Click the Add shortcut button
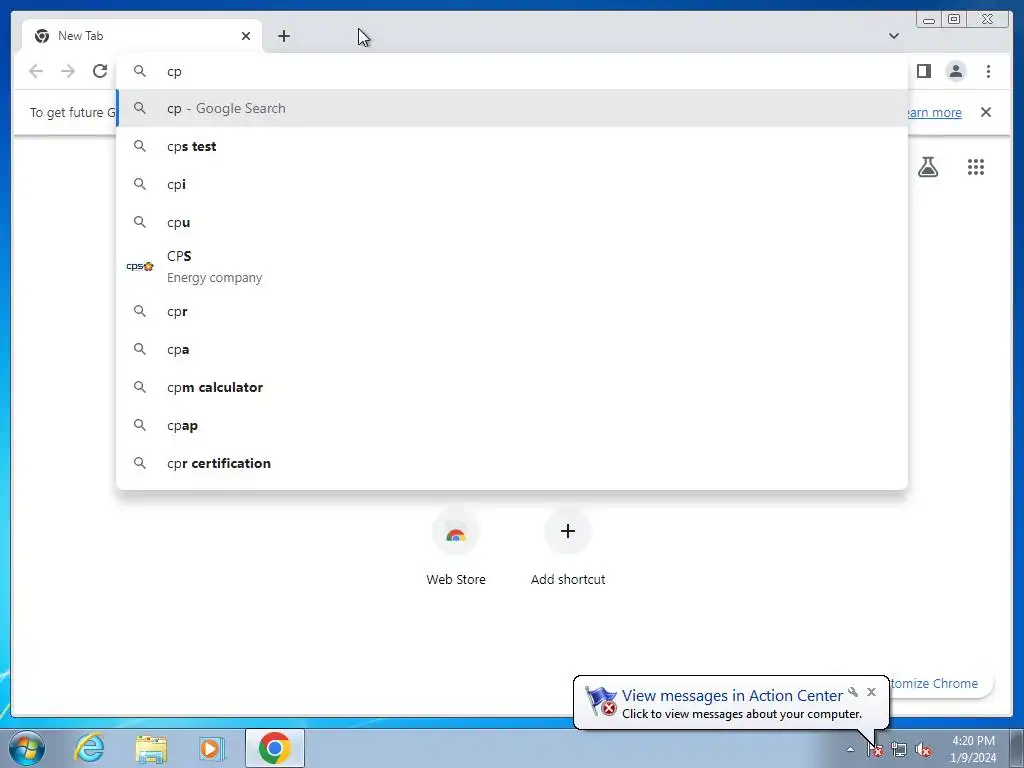Image resolution: width=1024 pixels, height=768 pixels. tap(568, 549)
